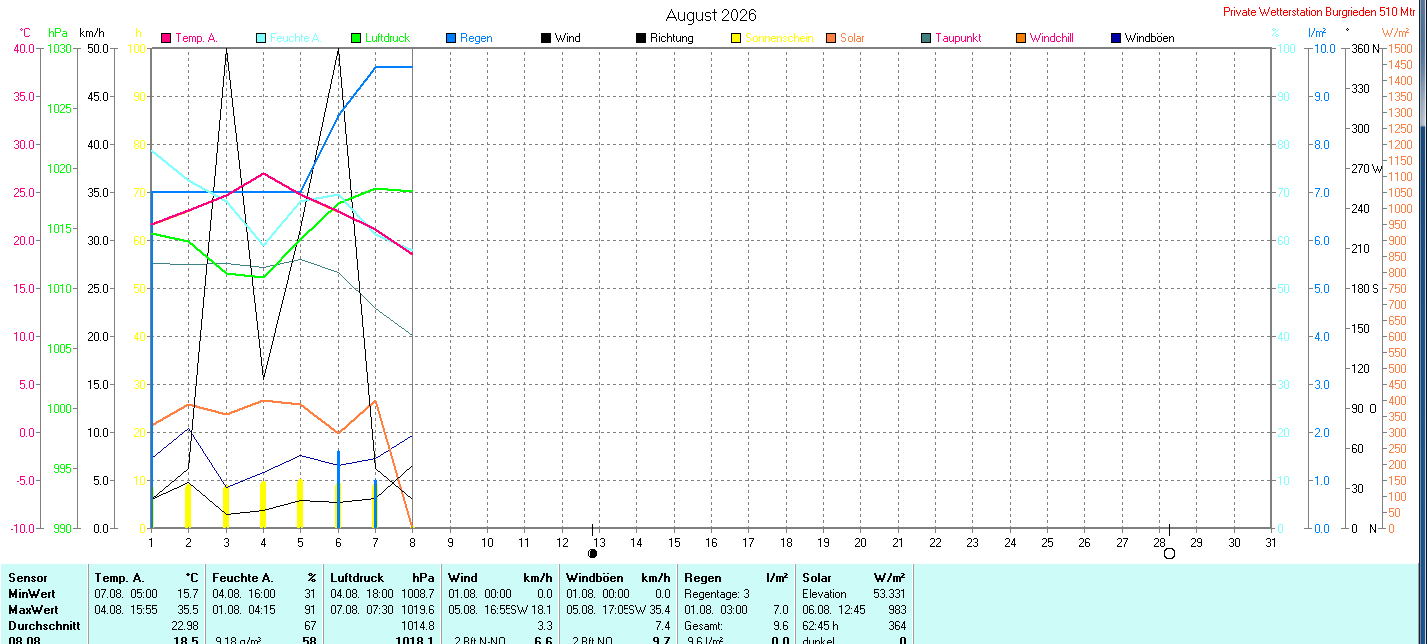
Task: Click the solar max value '983'
Action: [x=897, y=609]
